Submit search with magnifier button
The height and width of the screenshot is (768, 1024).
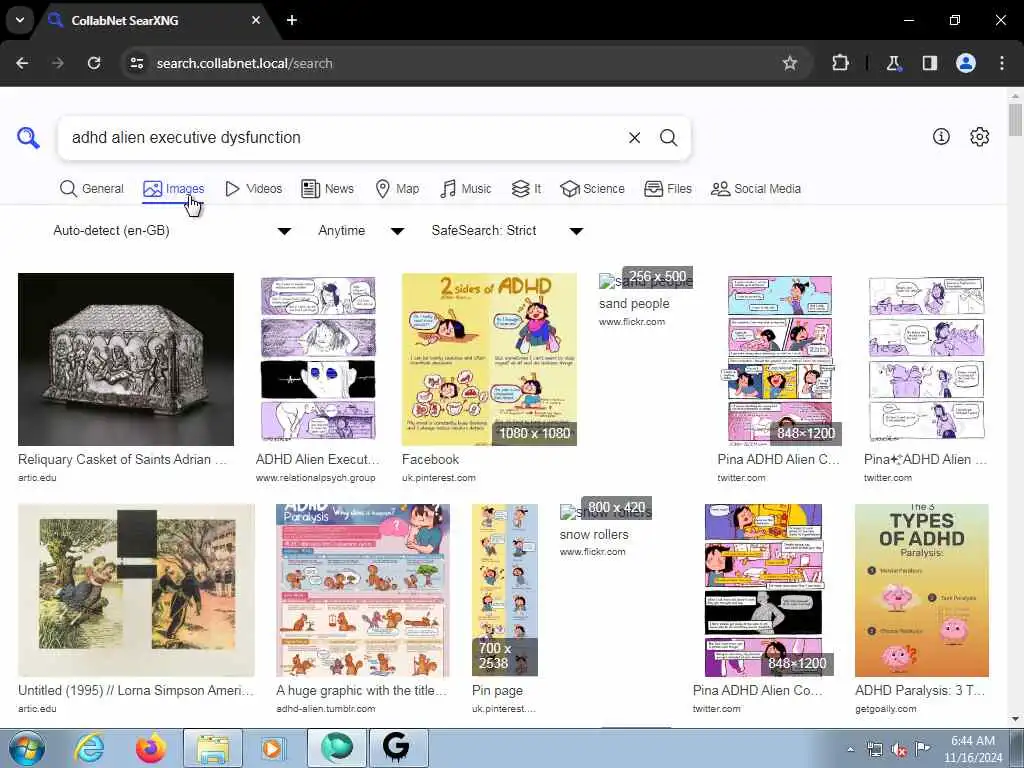[668, 138]
